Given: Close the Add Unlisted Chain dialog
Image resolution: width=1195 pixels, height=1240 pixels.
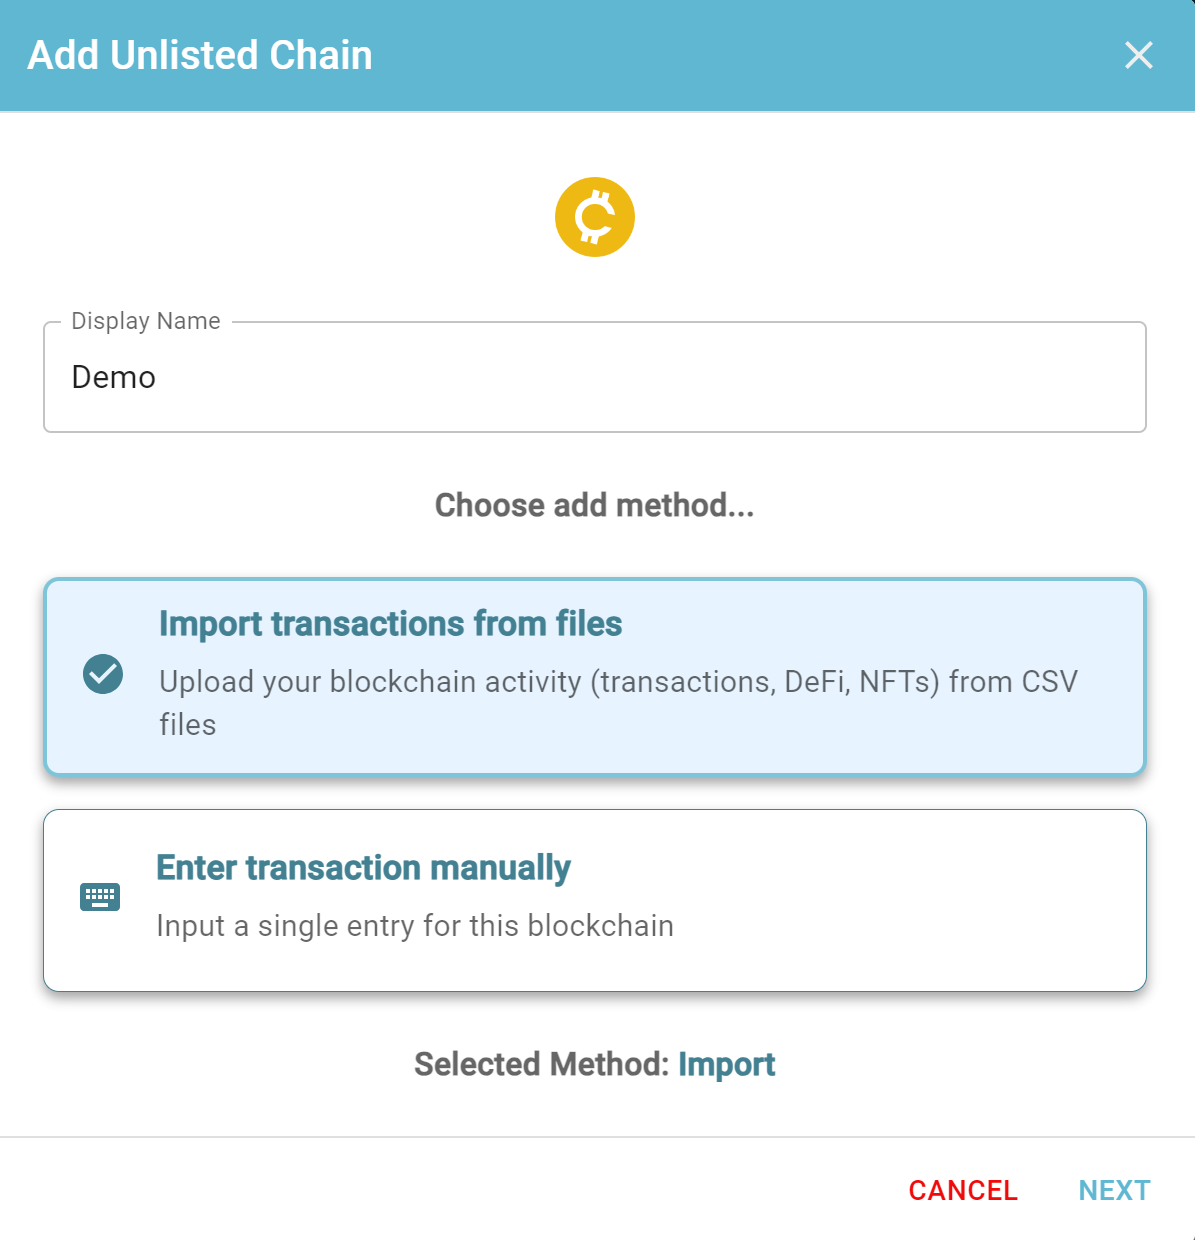Looking at the screenshot, I should (1138, 55).
